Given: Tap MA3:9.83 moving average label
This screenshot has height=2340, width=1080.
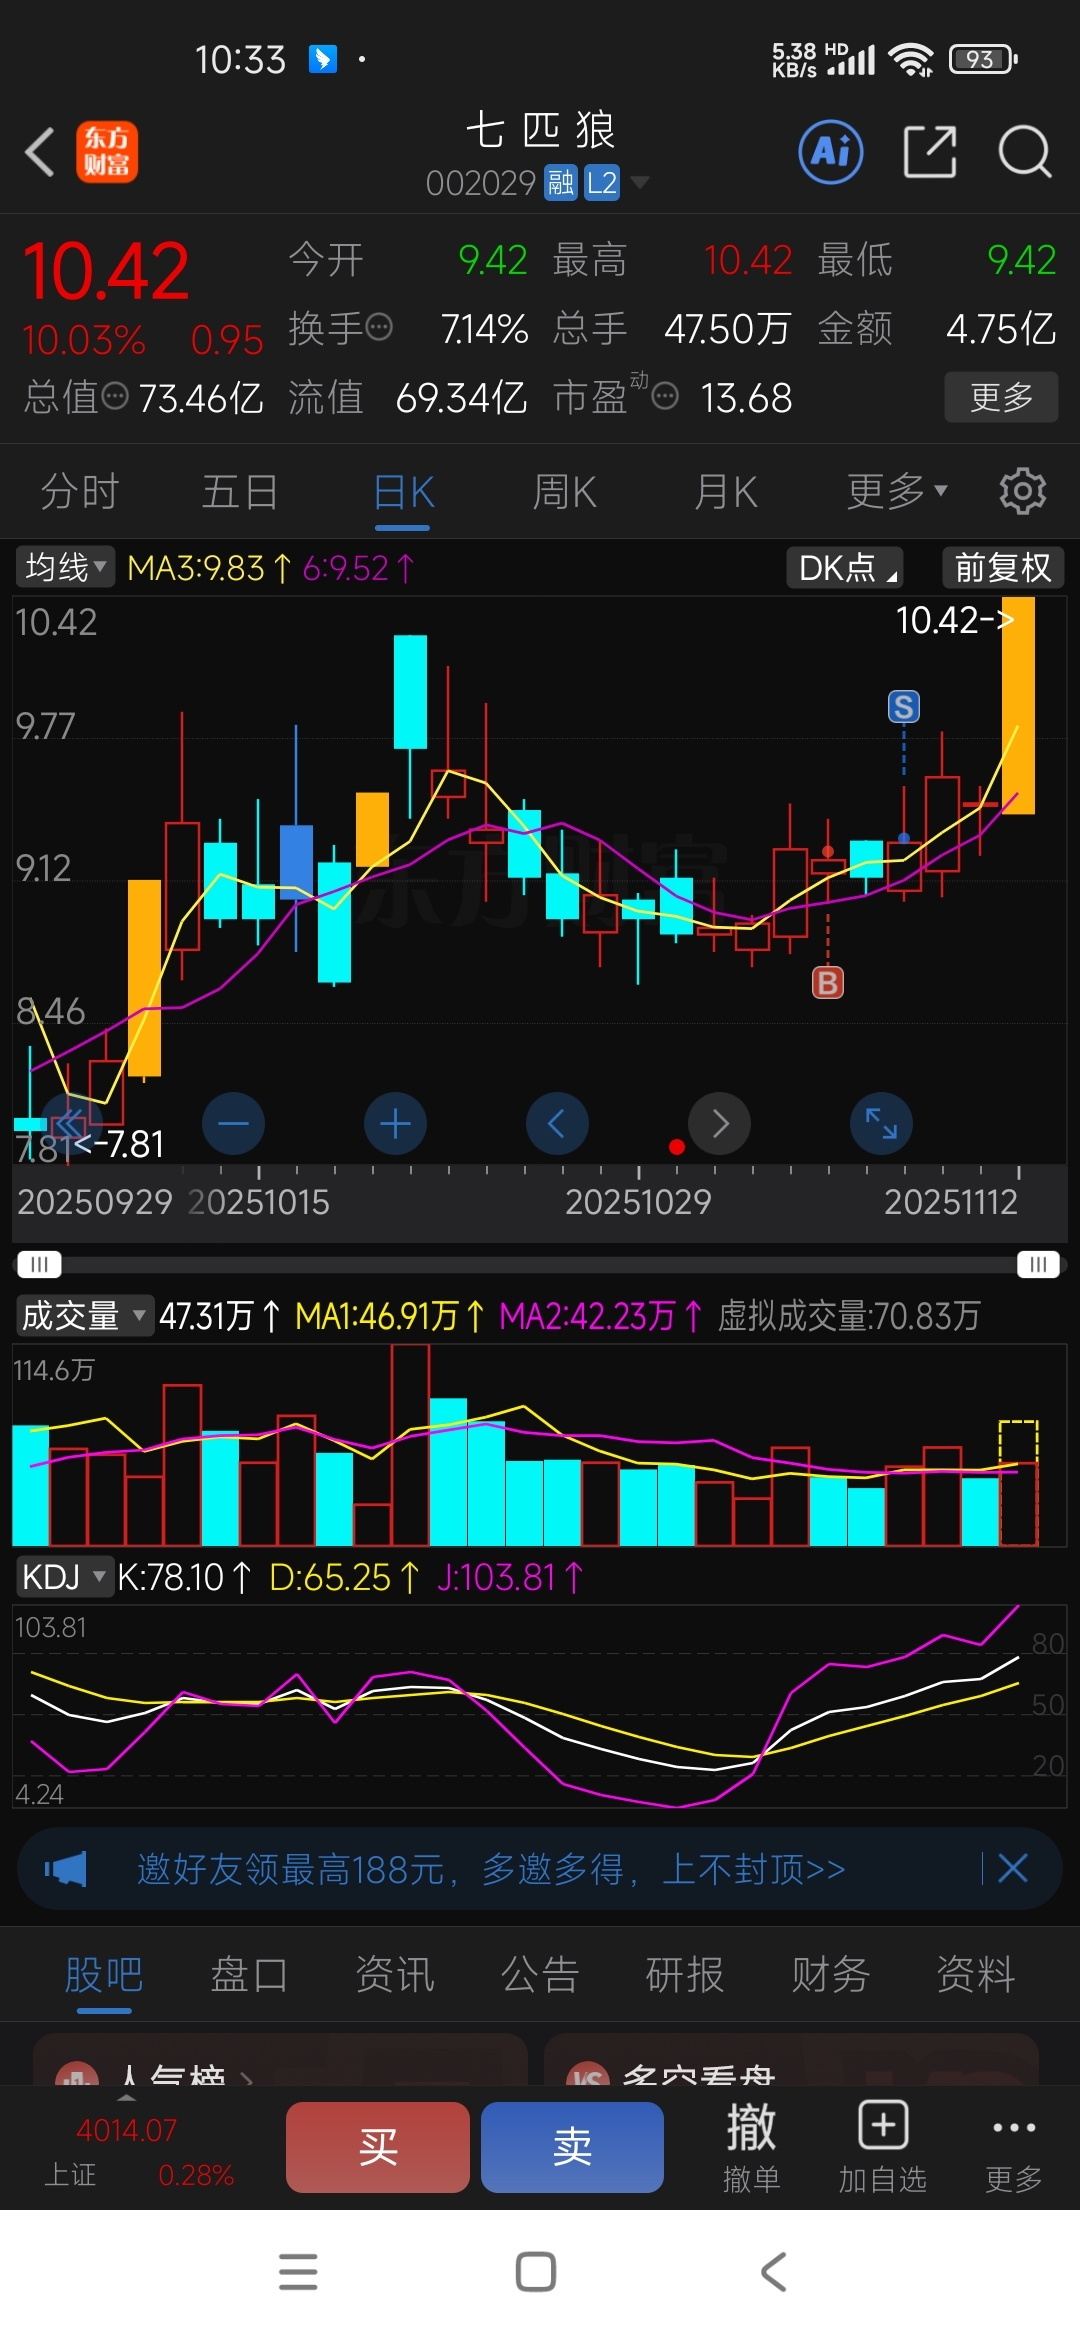Looking at the screenshot, I should coord(210,567).
